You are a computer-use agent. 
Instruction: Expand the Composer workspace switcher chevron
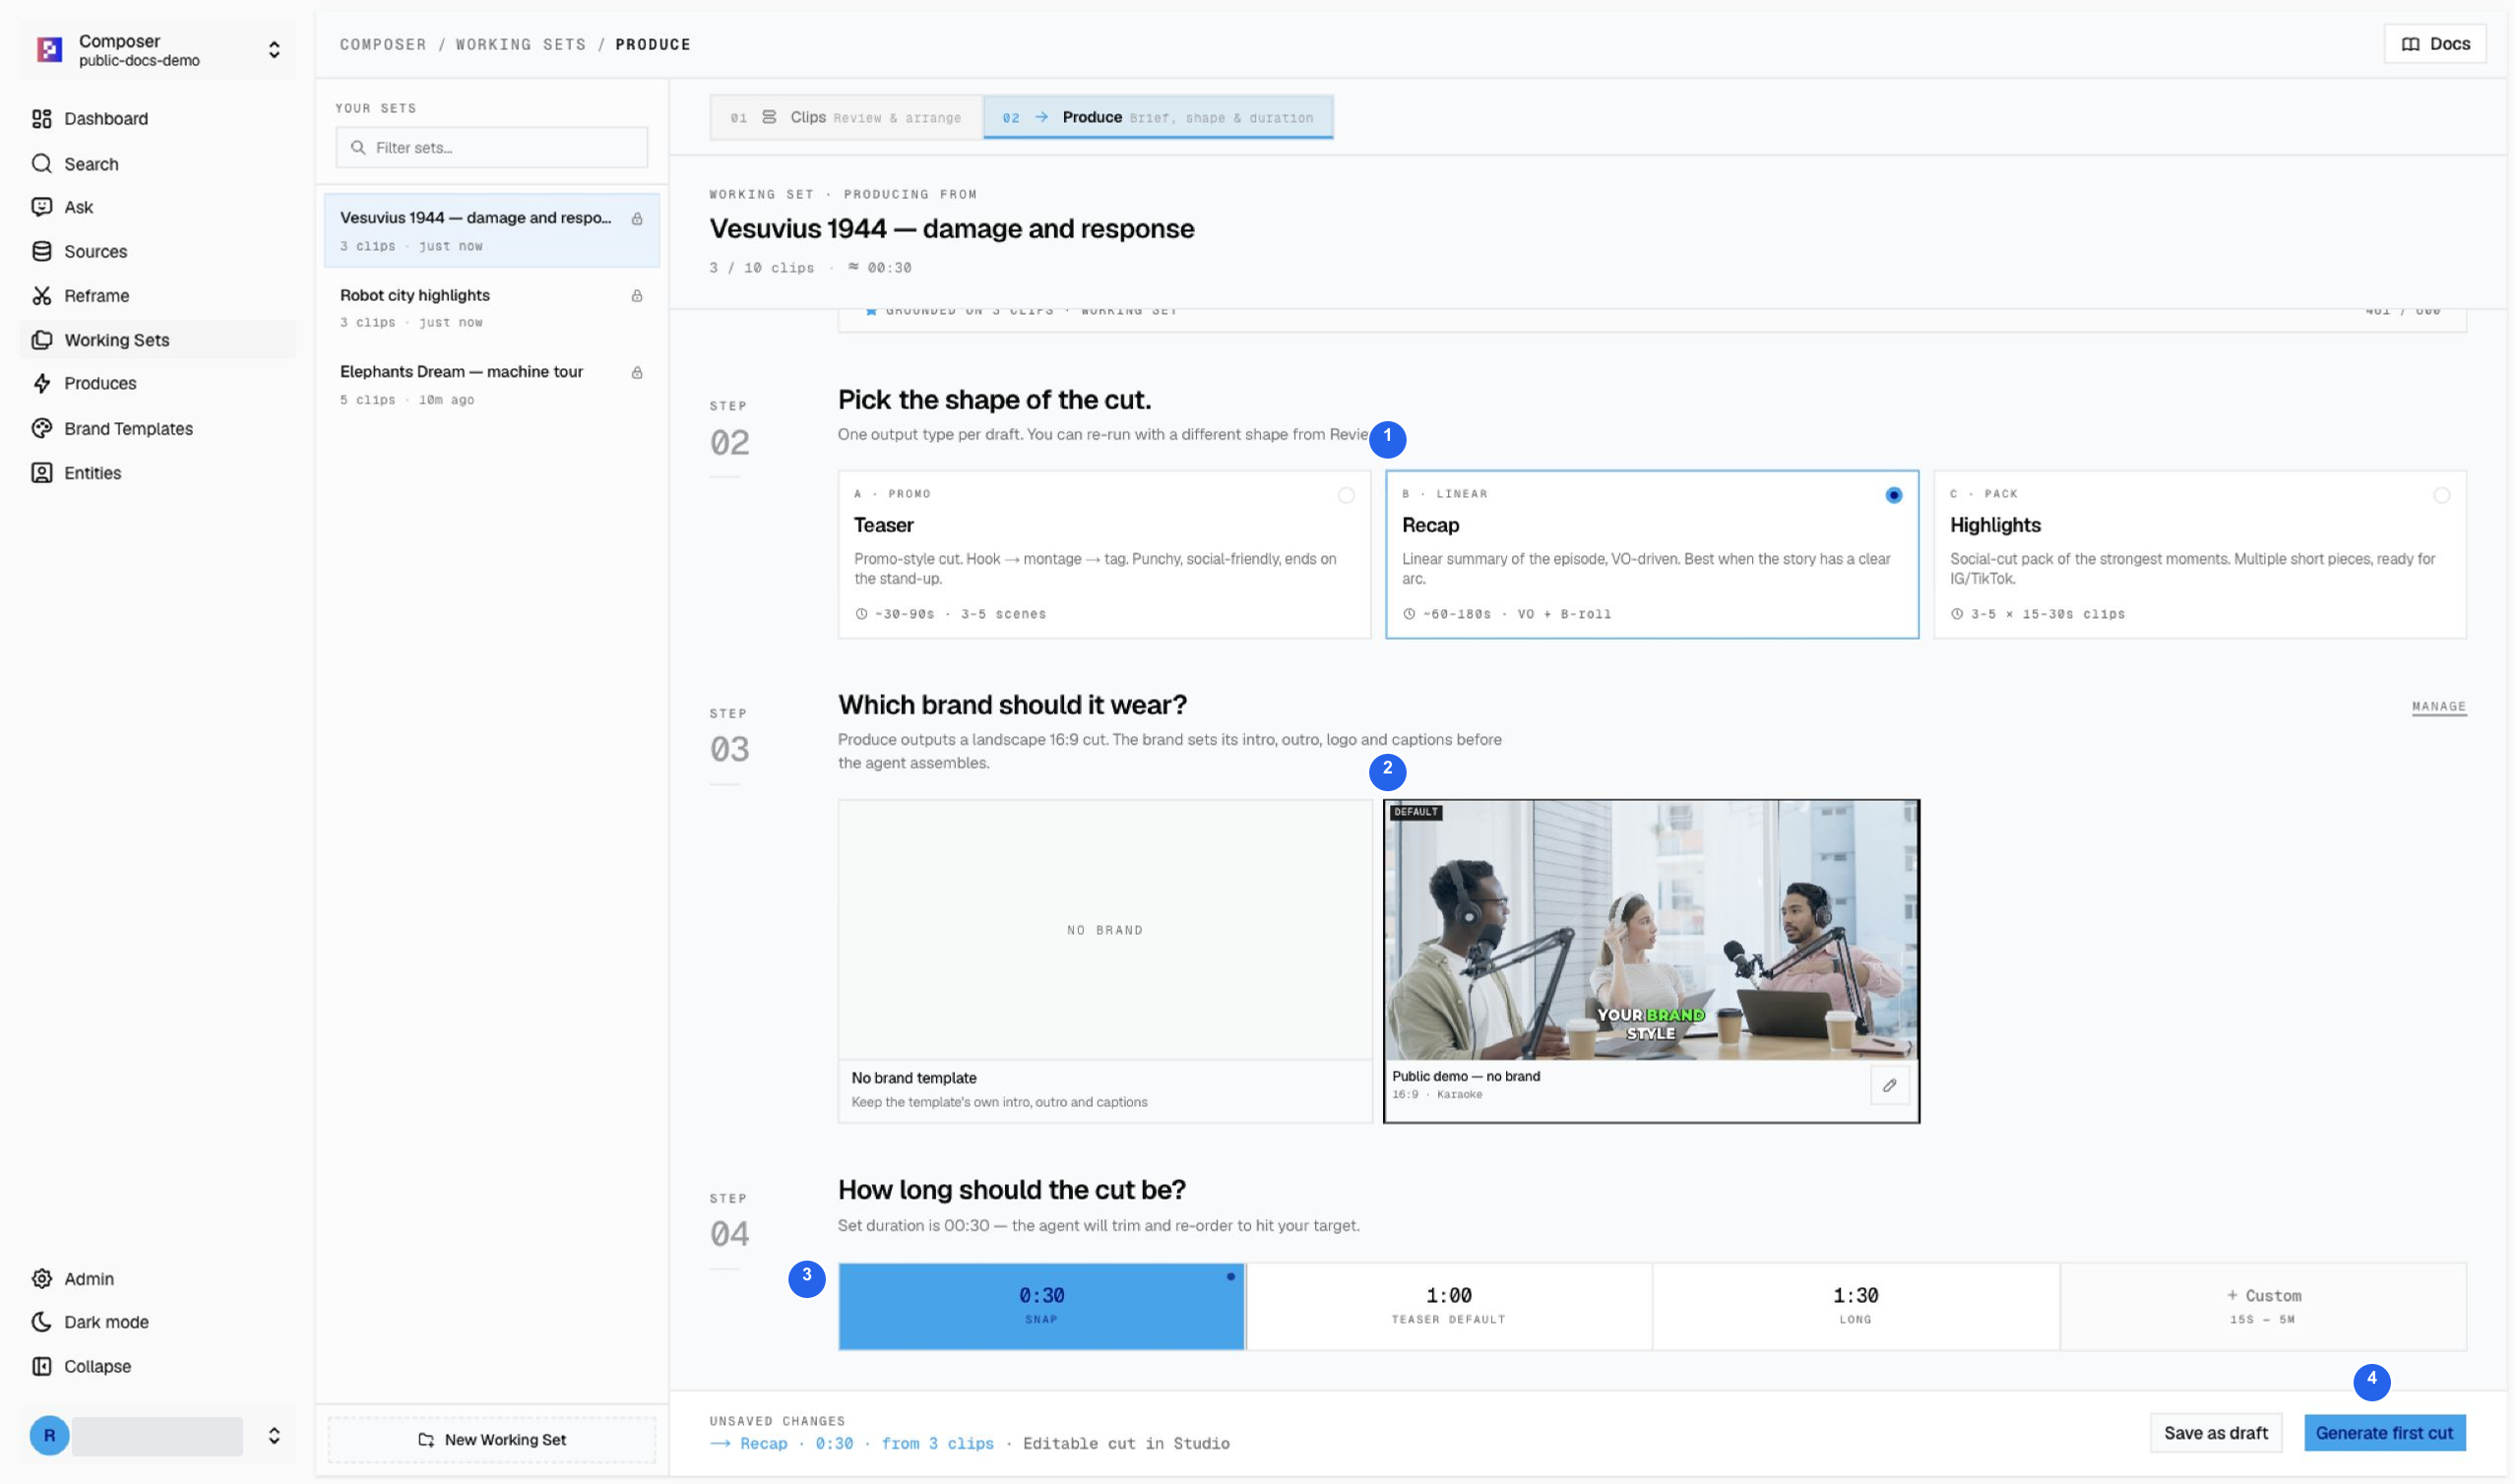[274, 50]
